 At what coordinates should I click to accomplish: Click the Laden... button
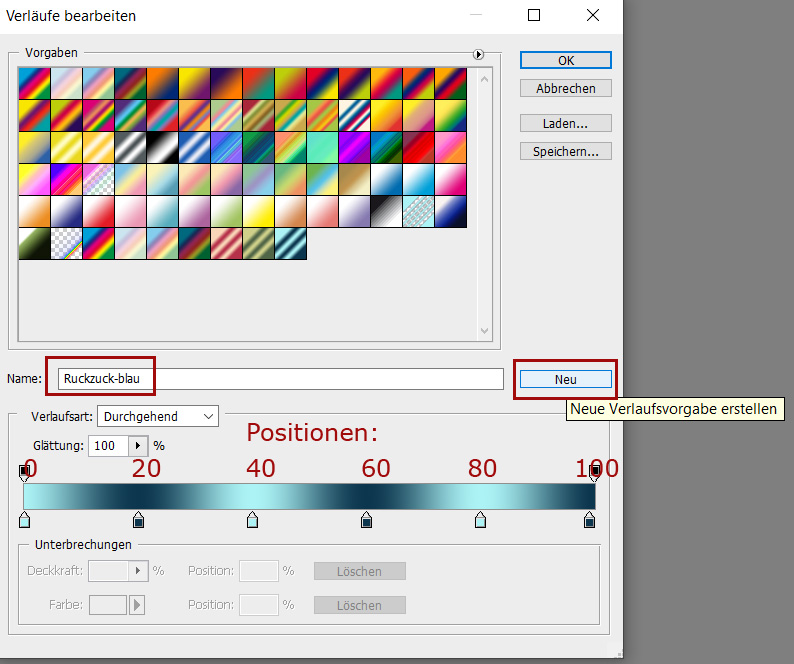point(565,124)
